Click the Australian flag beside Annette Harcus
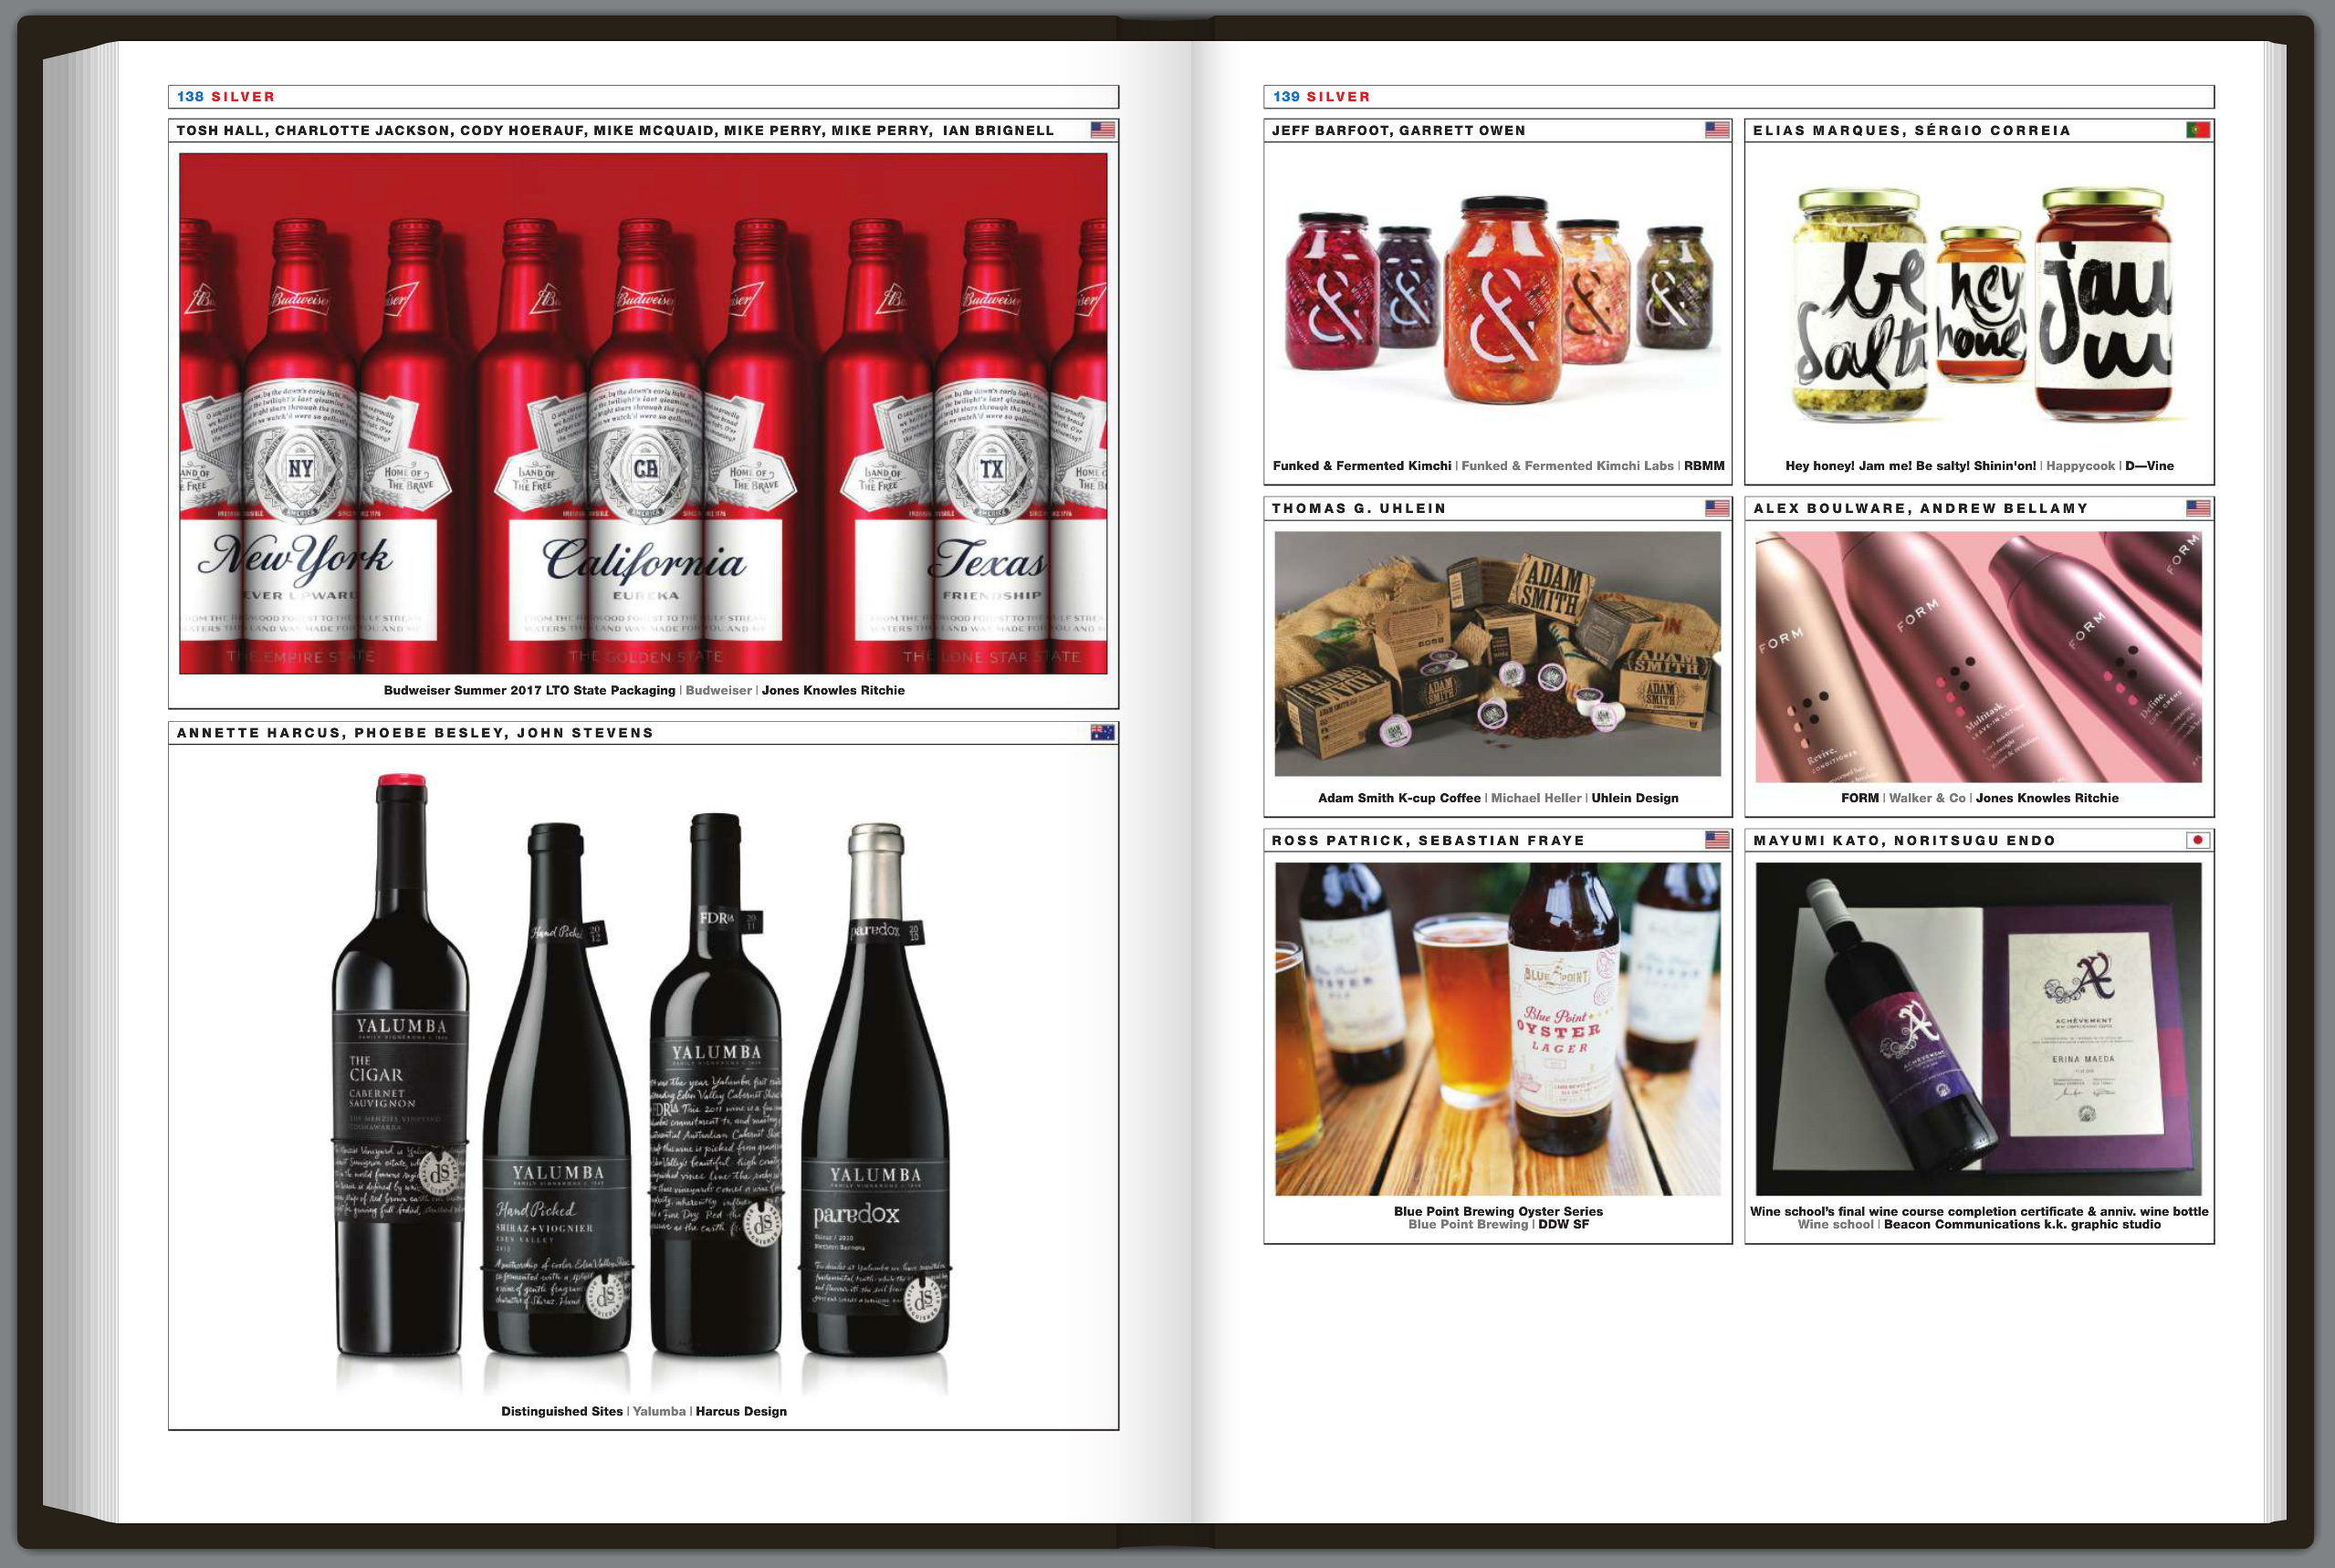This screenshot has width=2335, height=1568. 1102,733
